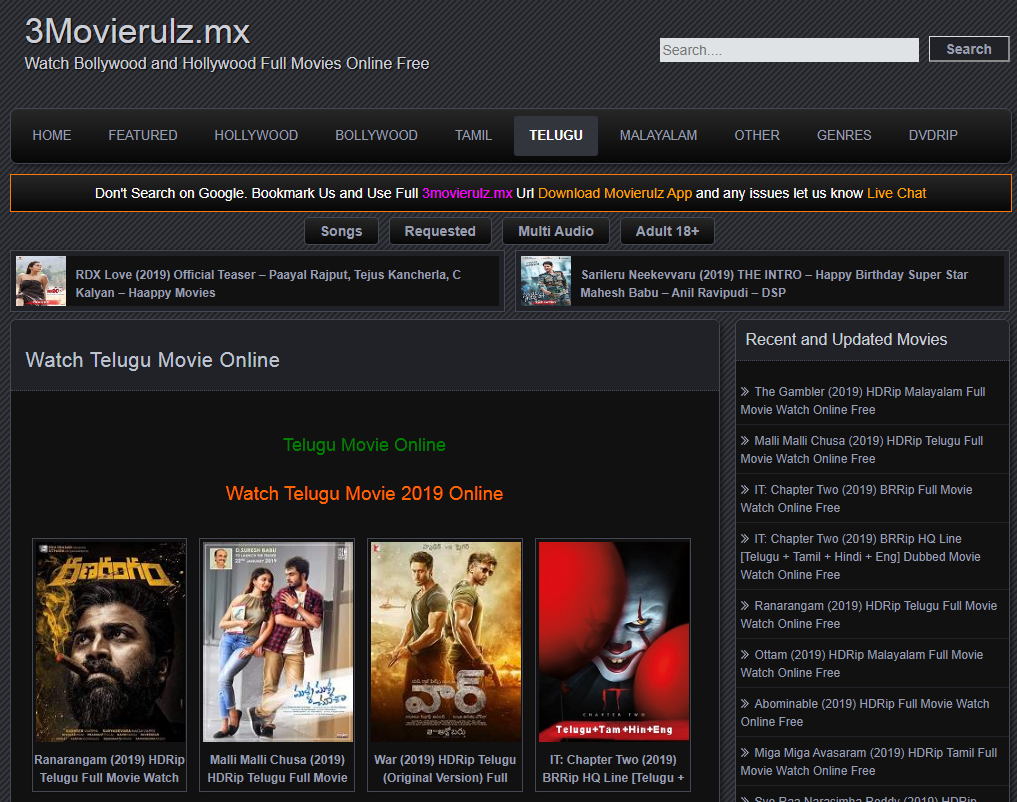The height and width of the screenshot is (802, 1017).
Task: Open Abominable (2019) HDRip sidebar link
Action: coord(865,713)
